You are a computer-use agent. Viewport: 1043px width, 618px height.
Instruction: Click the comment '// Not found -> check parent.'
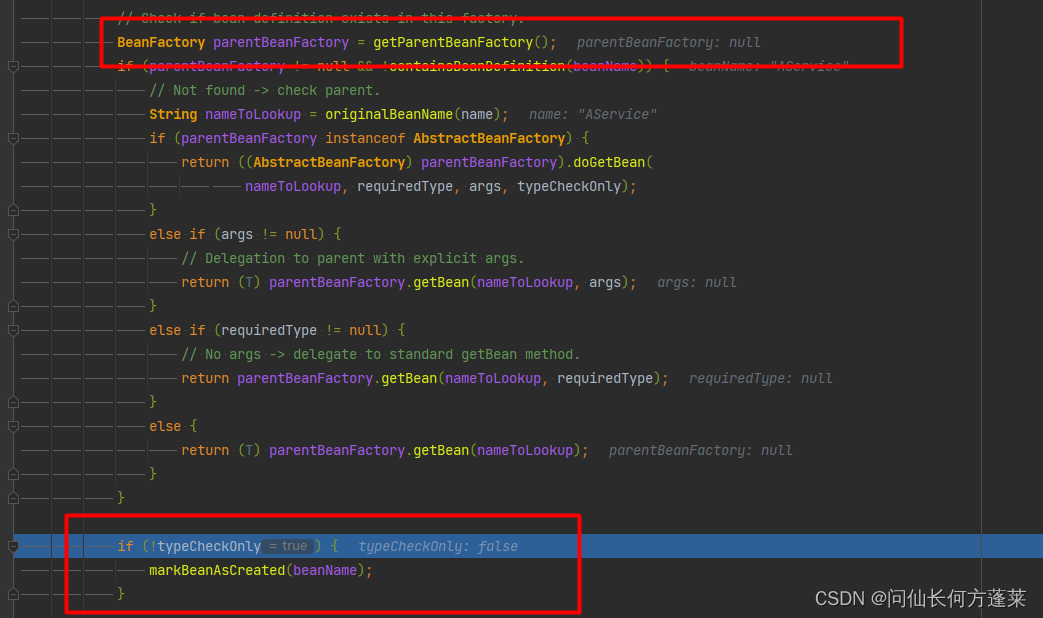pyautogui.click(x=265, y=90)
